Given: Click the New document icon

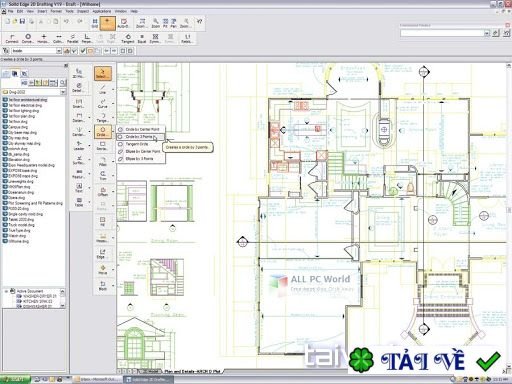Looking at the screenshot, I should [x=7, y=22].
